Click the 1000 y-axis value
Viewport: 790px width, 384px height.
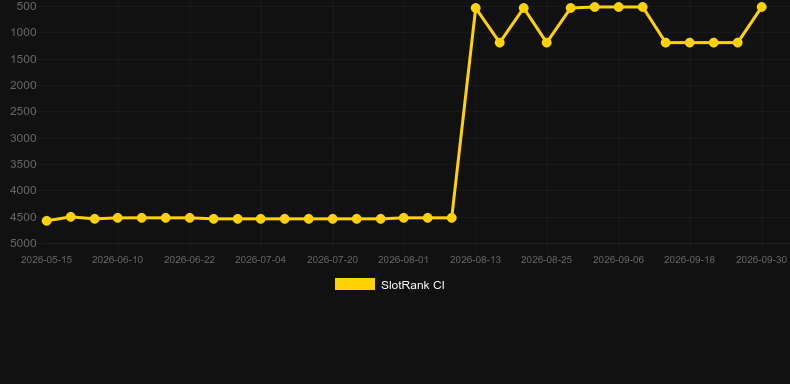click(x=24, y=32)
